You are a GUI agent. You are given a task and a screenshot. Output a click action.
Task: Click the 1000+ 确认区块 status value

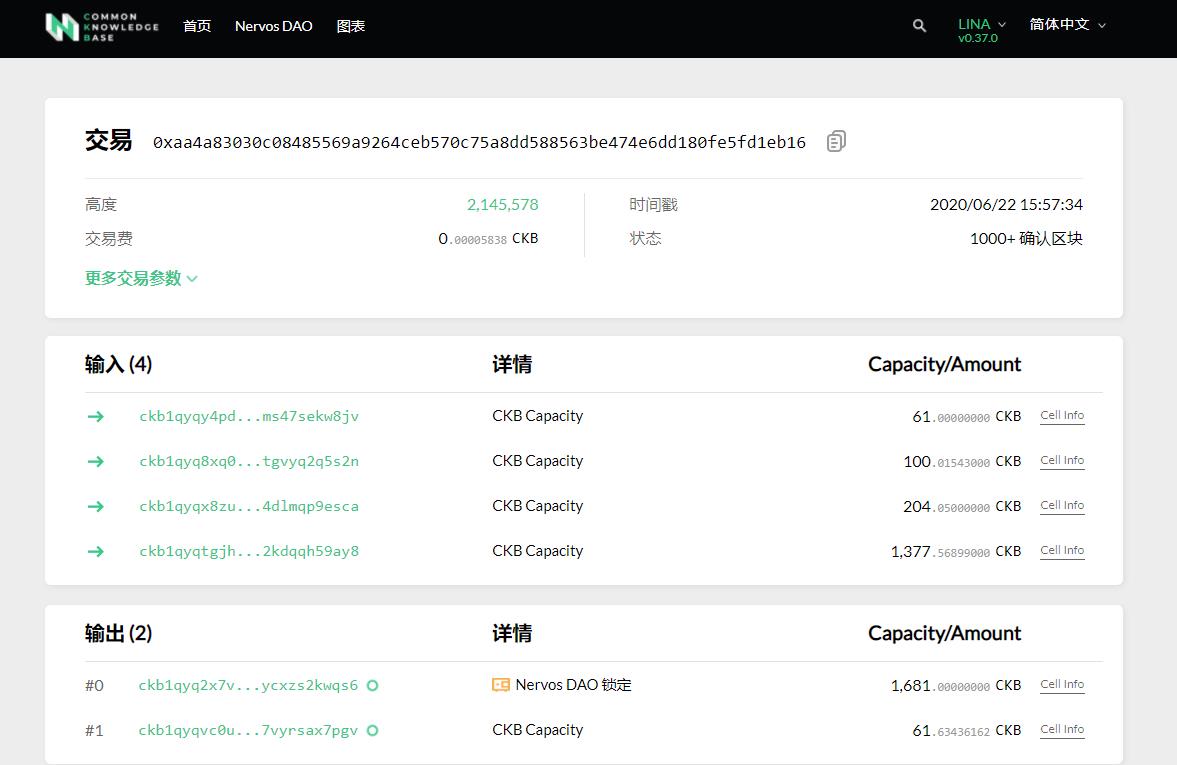1026,239
